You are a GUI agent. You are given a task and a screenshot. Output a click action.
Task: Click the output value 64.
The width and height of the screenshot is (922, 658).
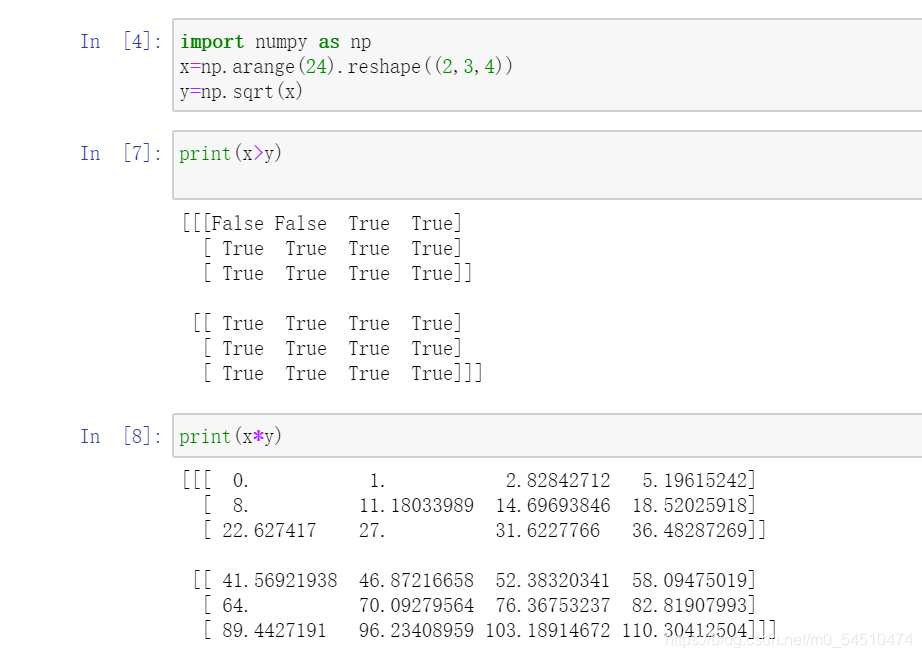pos(235,606)
